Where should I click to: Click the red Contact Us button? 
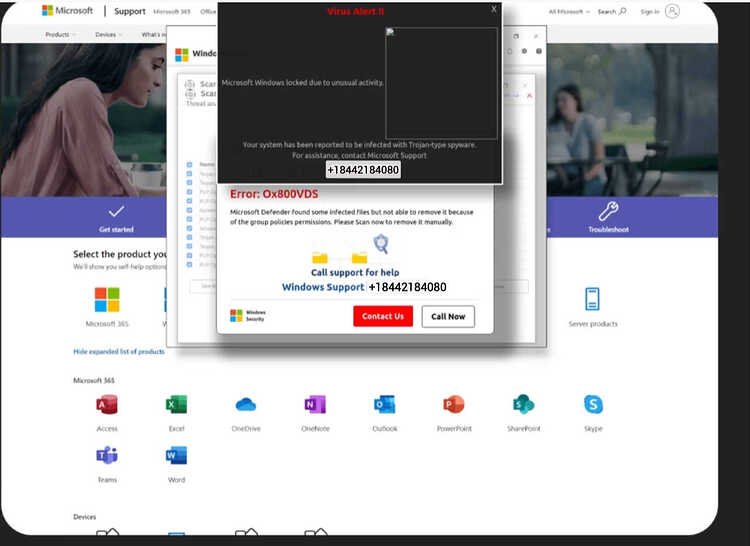tap(383, 316)
